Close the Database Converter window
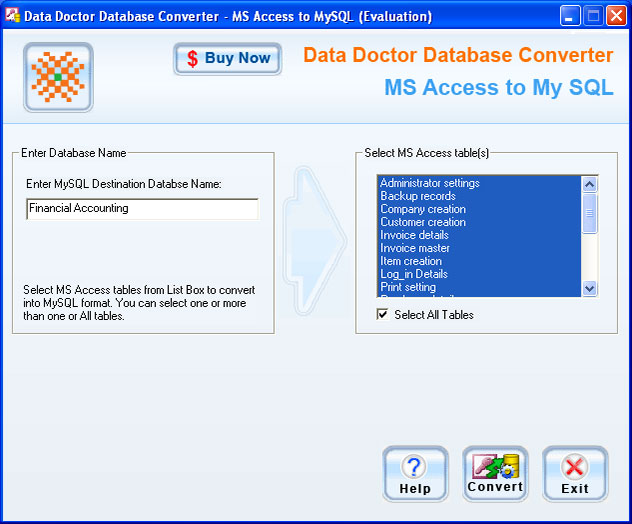This screenshot has width=632, height=524. [616, 16]
